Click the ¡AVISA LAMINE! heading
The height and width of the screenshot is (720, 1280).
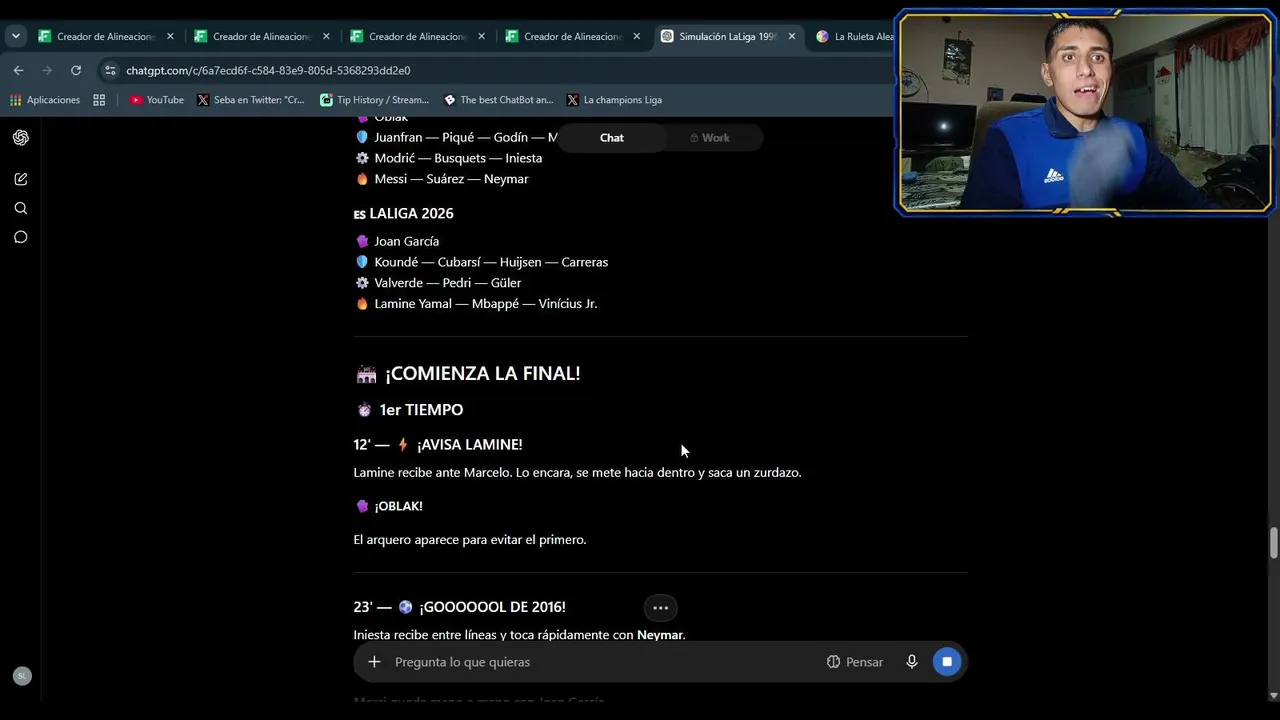pos(470,445)
